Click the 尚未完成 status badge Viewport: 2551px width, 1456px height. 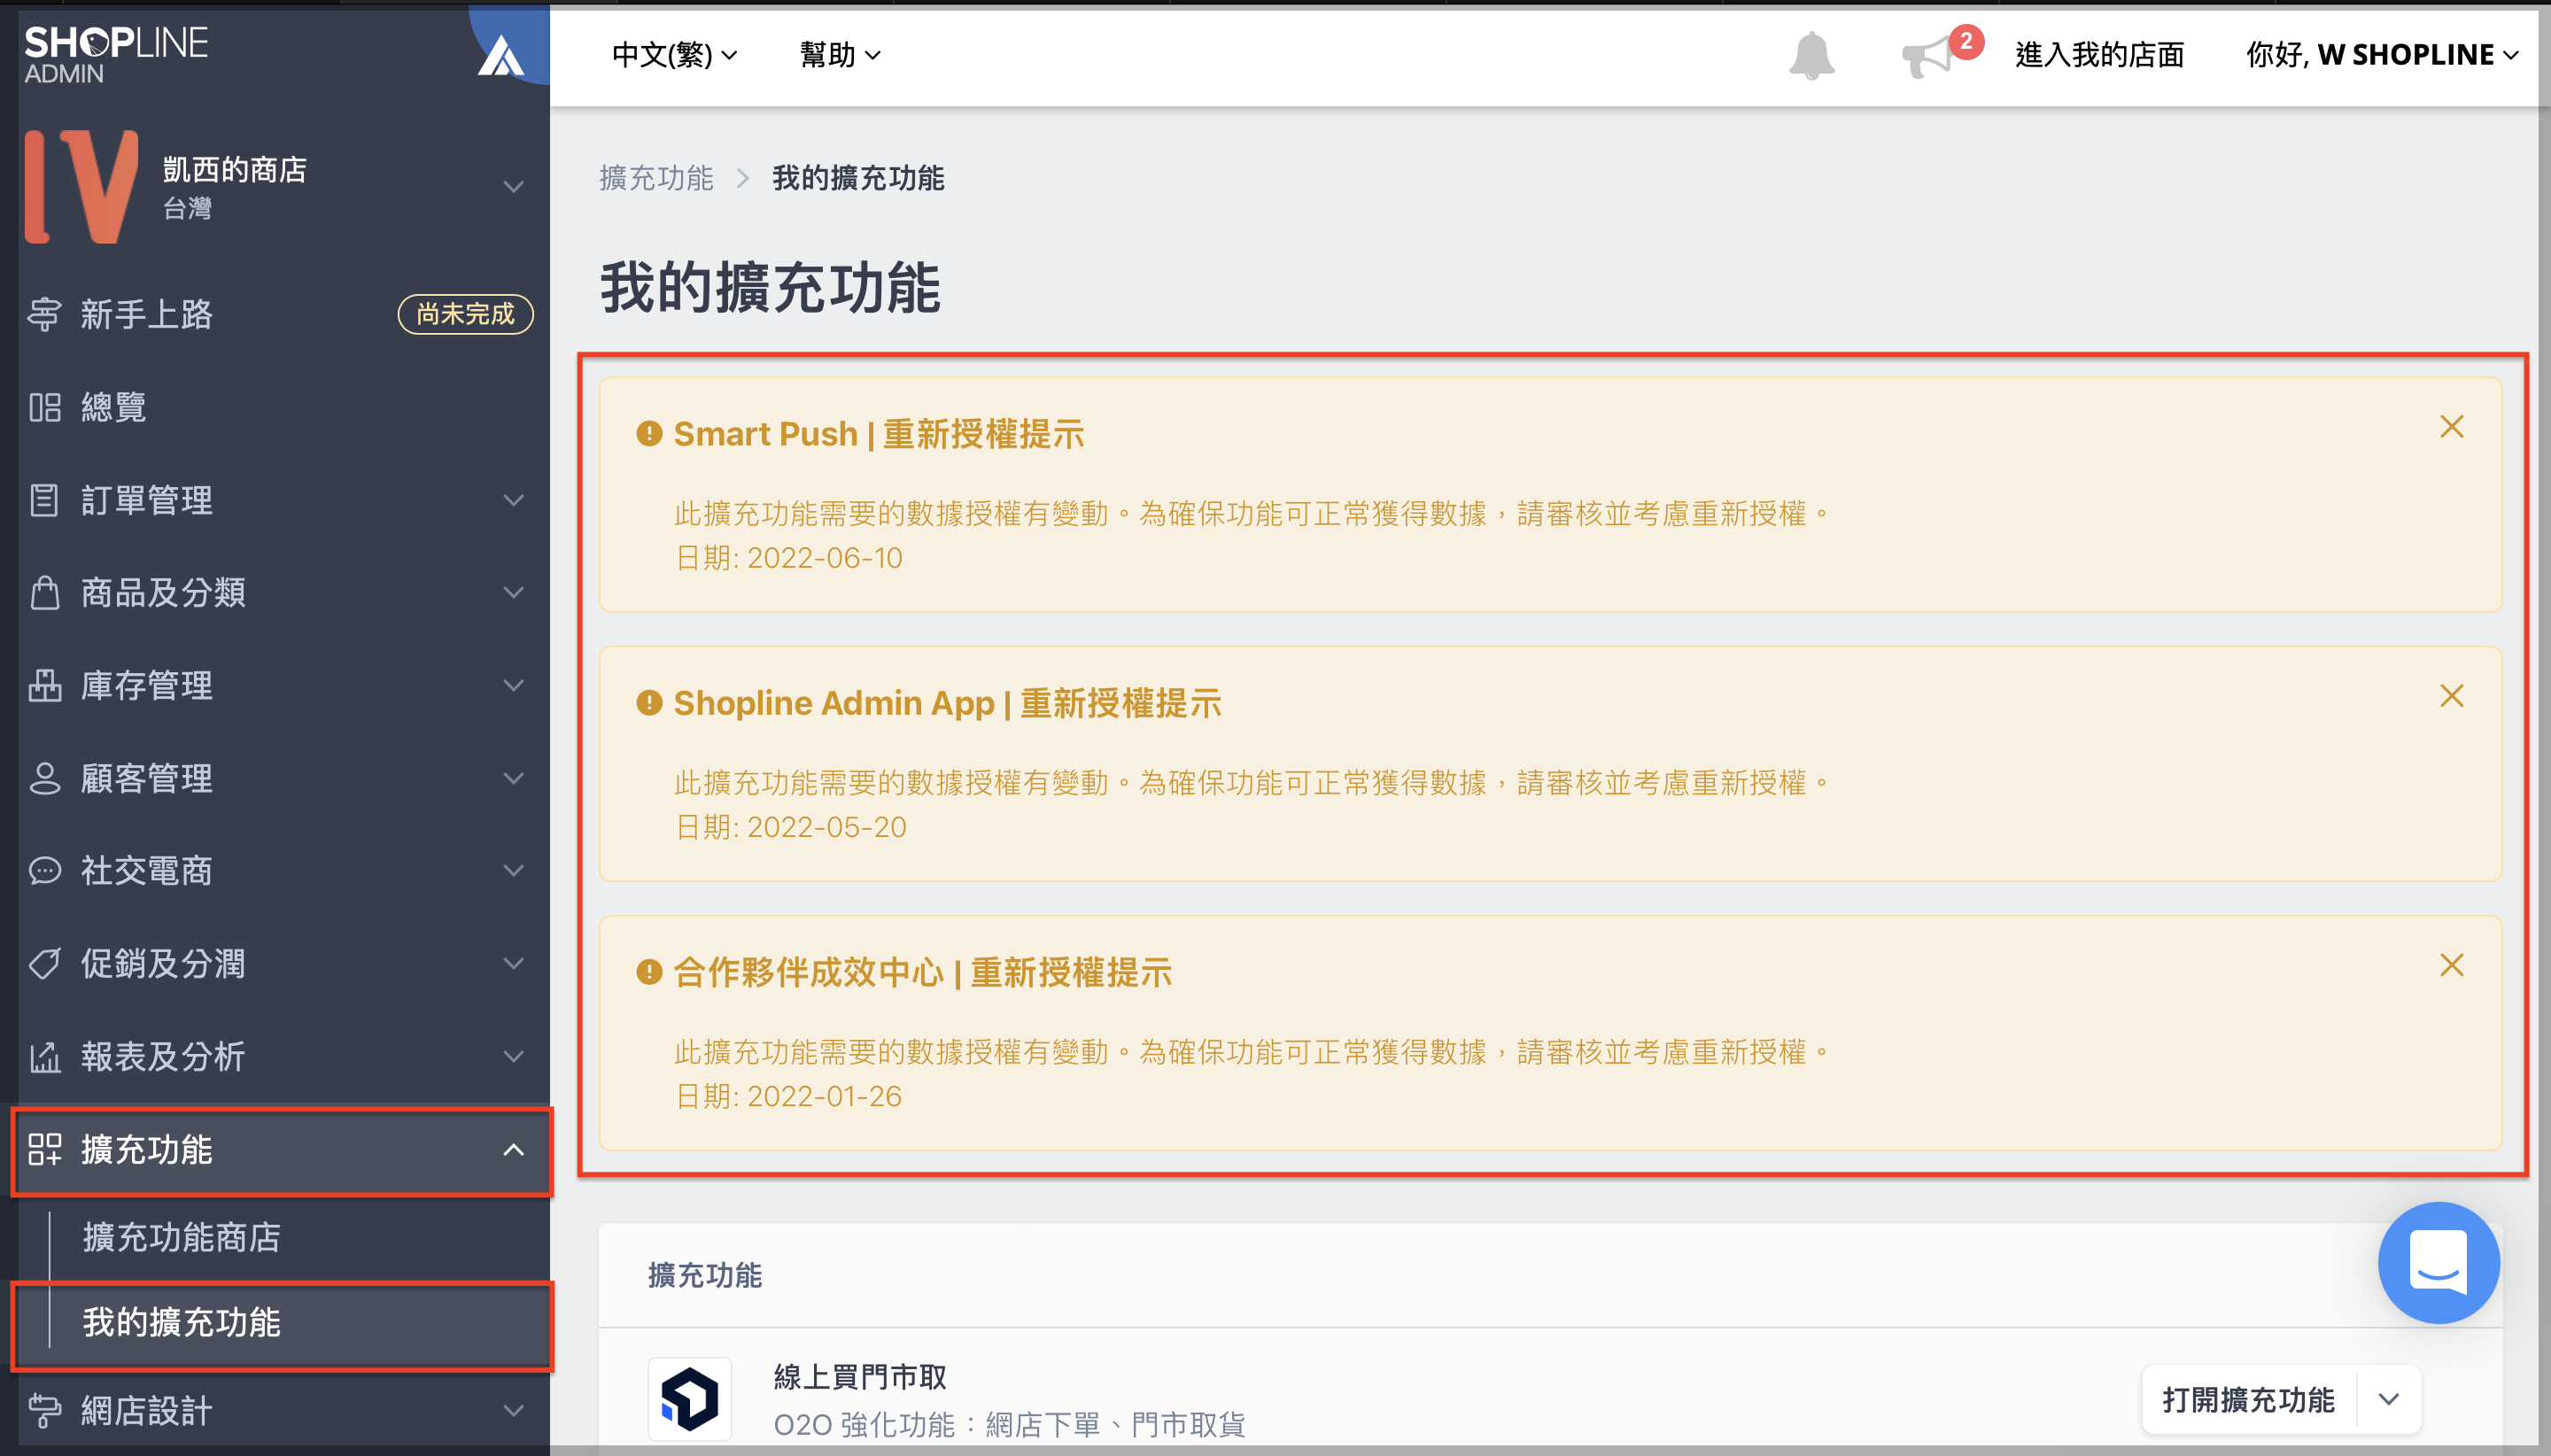tap(465, 314)
